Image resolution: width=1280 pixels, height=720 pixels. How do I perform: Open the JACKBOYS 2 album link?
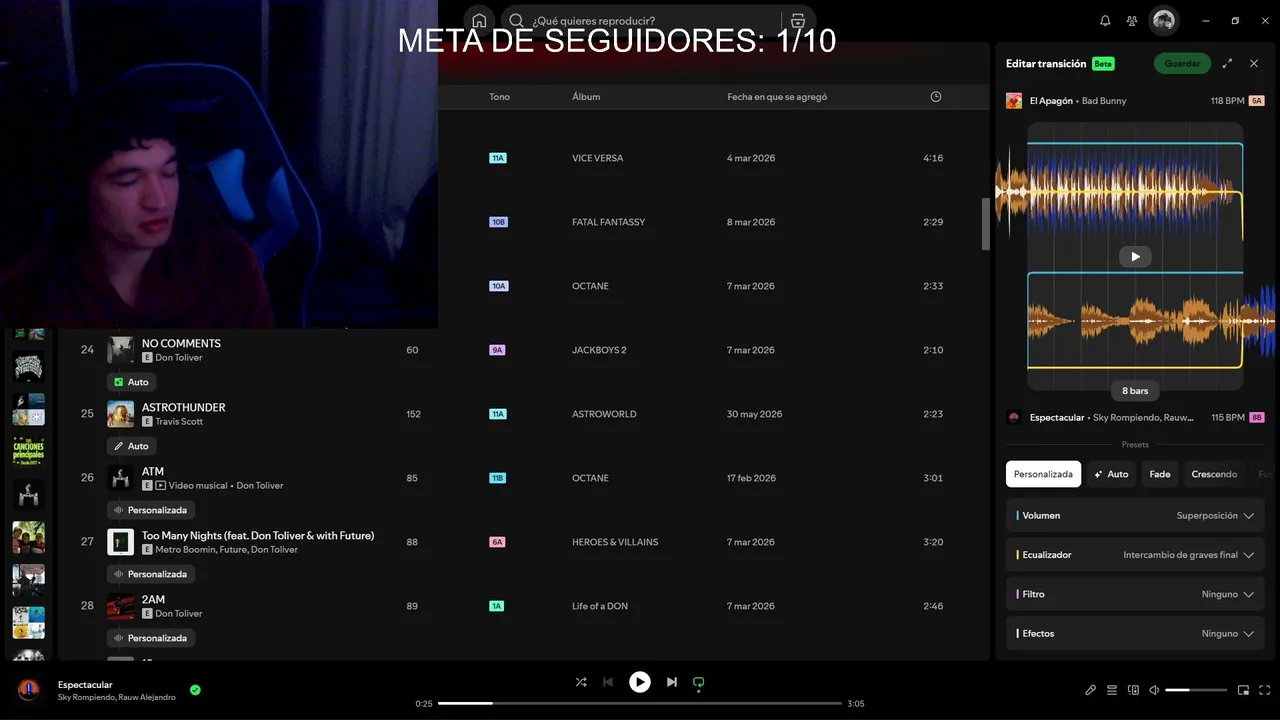click(599, 350)
